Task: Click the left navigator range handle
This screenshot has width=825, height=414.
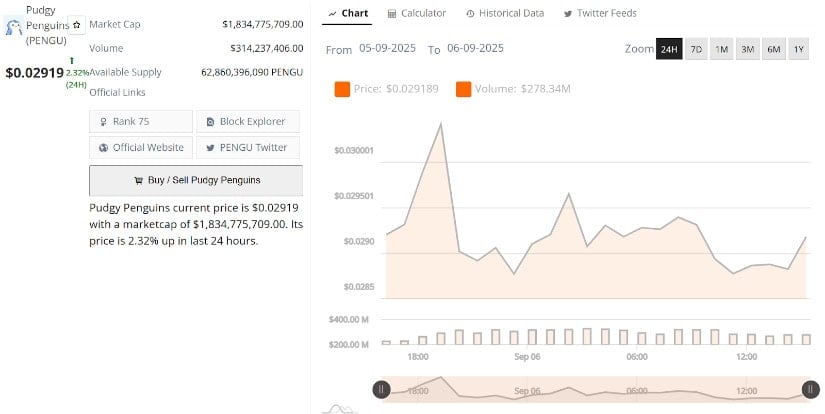Action: pos(381,390)
